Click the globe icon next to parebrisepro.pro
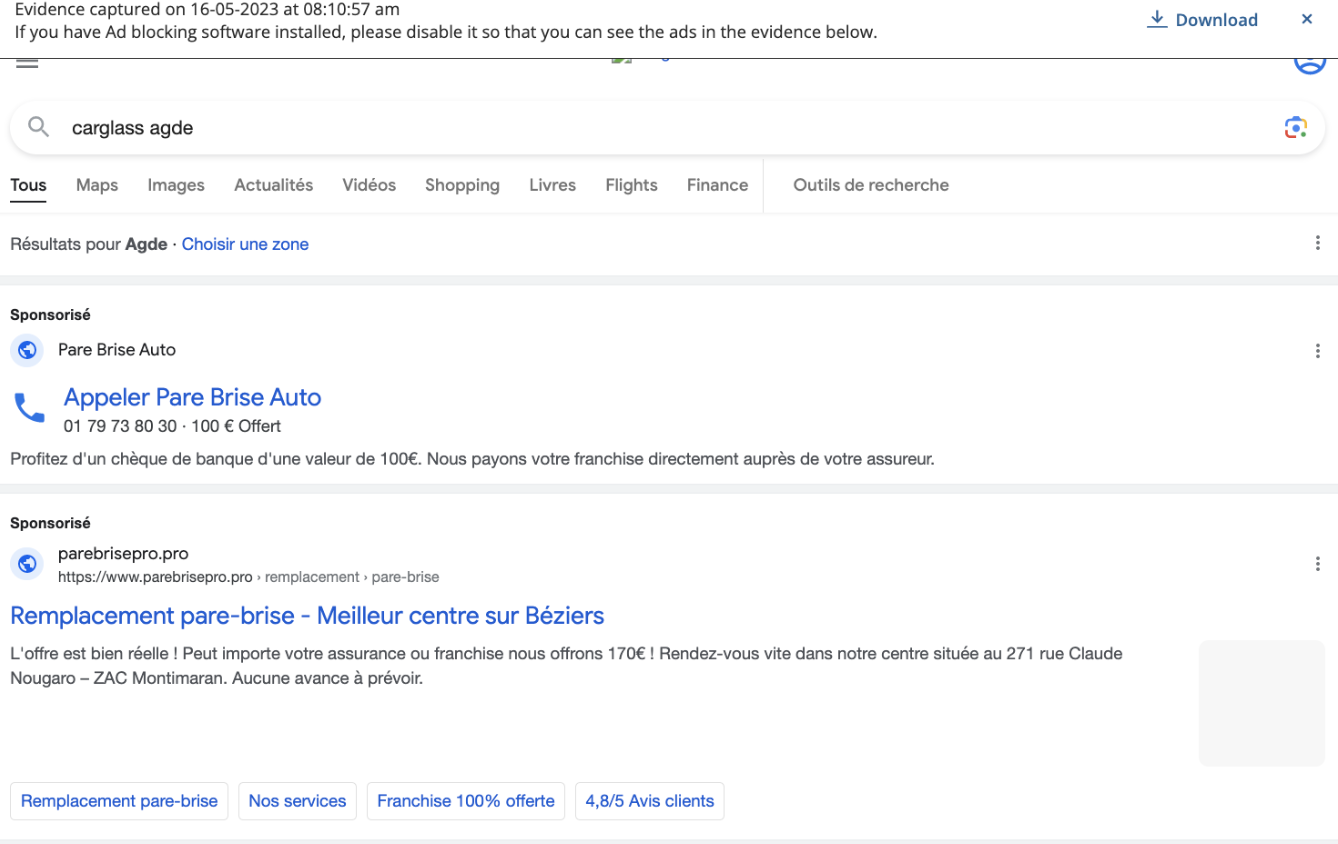 click(27, 564)
